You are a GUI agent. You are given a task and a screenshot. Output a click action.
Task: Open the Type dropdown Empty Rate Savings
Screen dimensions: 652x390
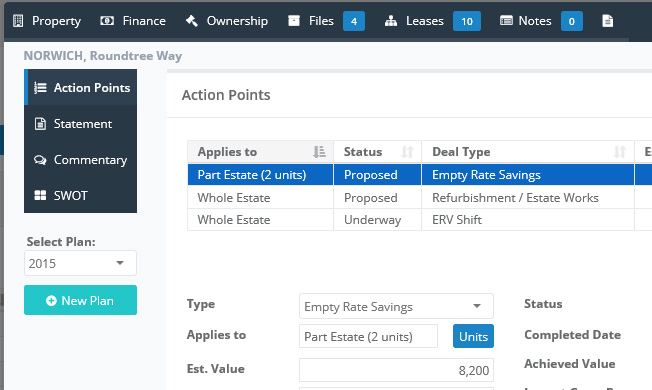396,306
